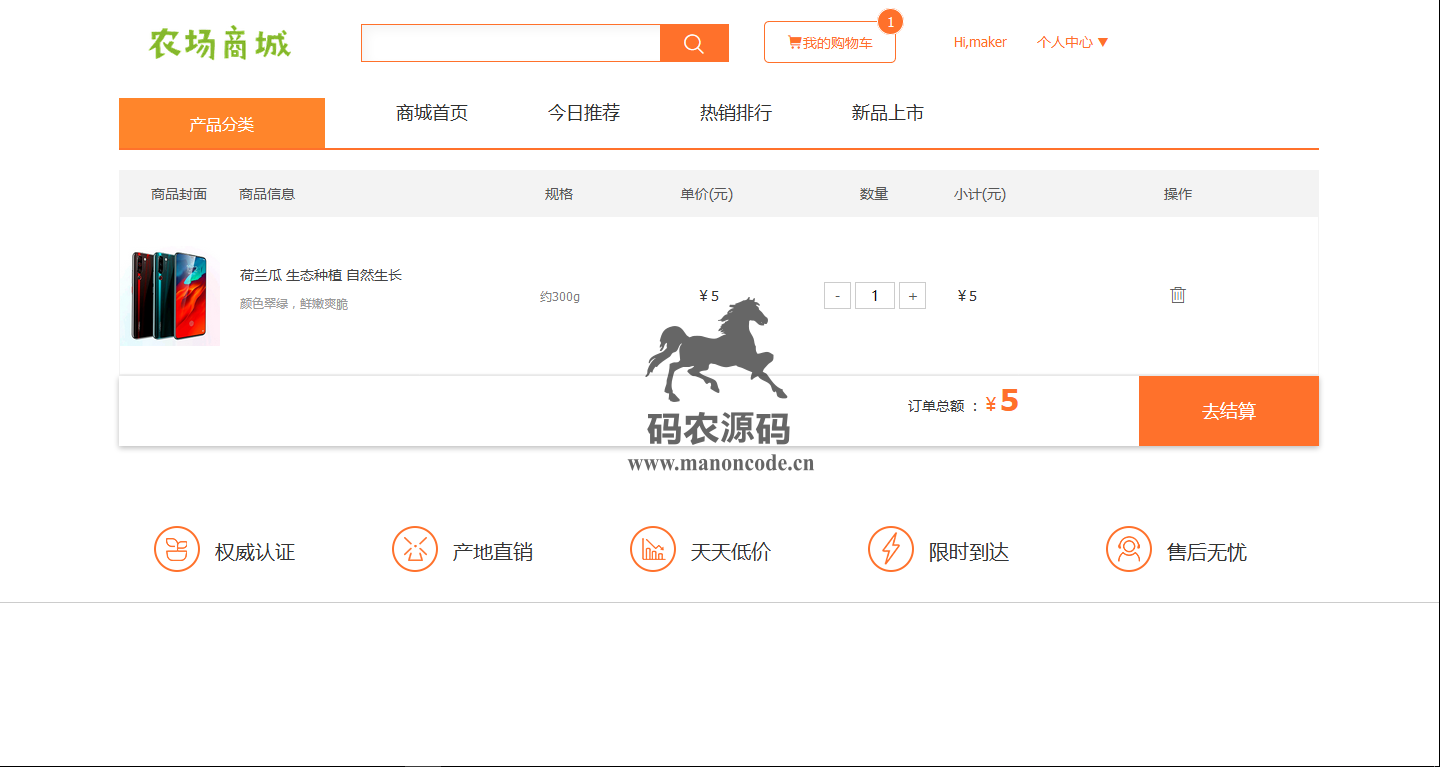Open the Hi,maker account link
The width and height of the screenshot is (1440, 767).
pos(981,42)
